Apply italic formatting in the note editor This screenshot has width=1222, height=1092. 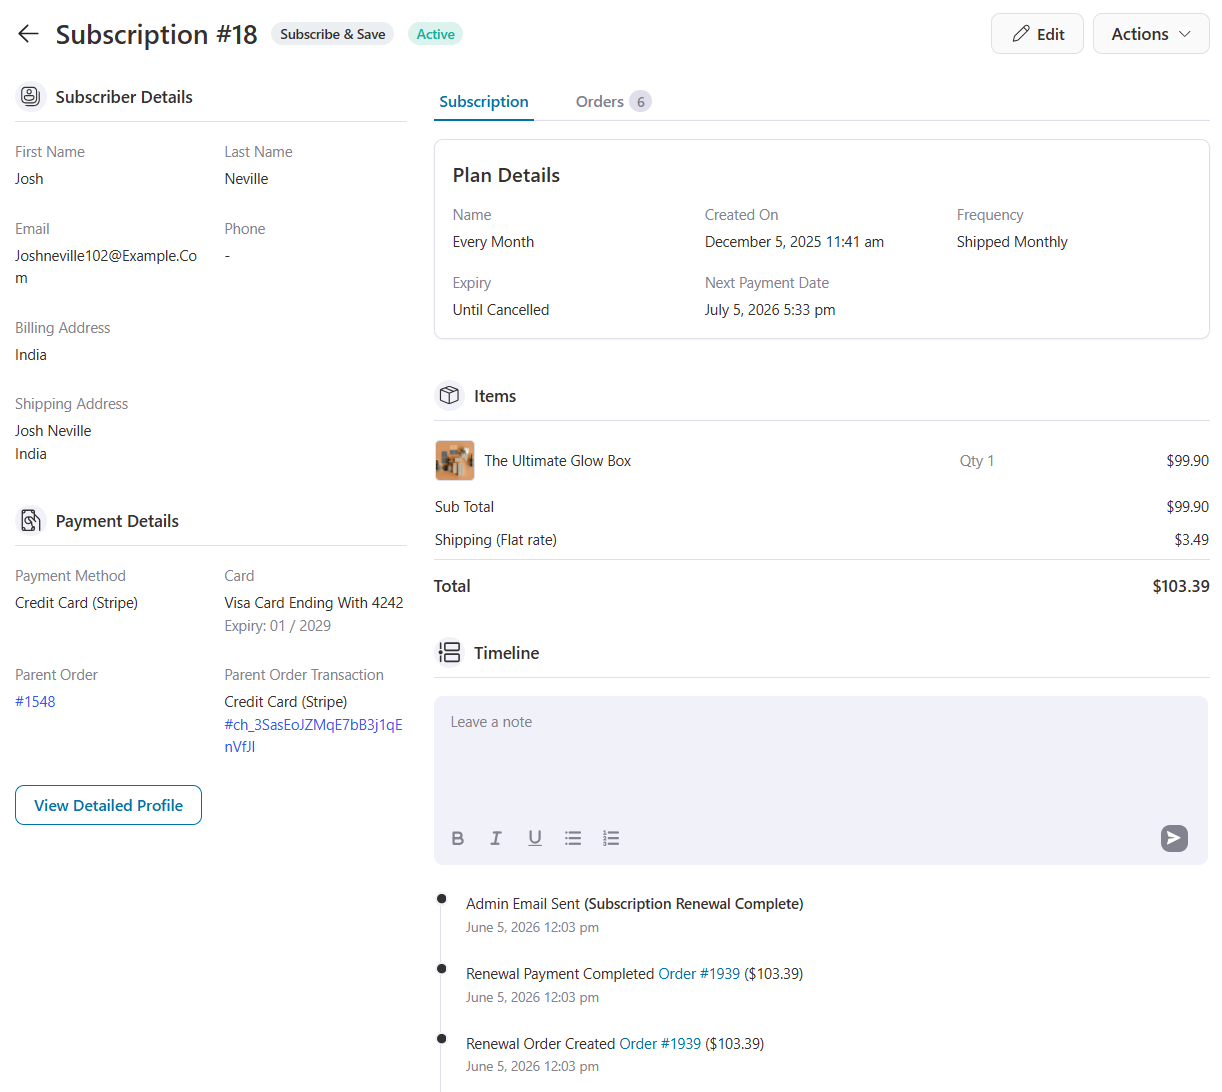tap(496, 838)
